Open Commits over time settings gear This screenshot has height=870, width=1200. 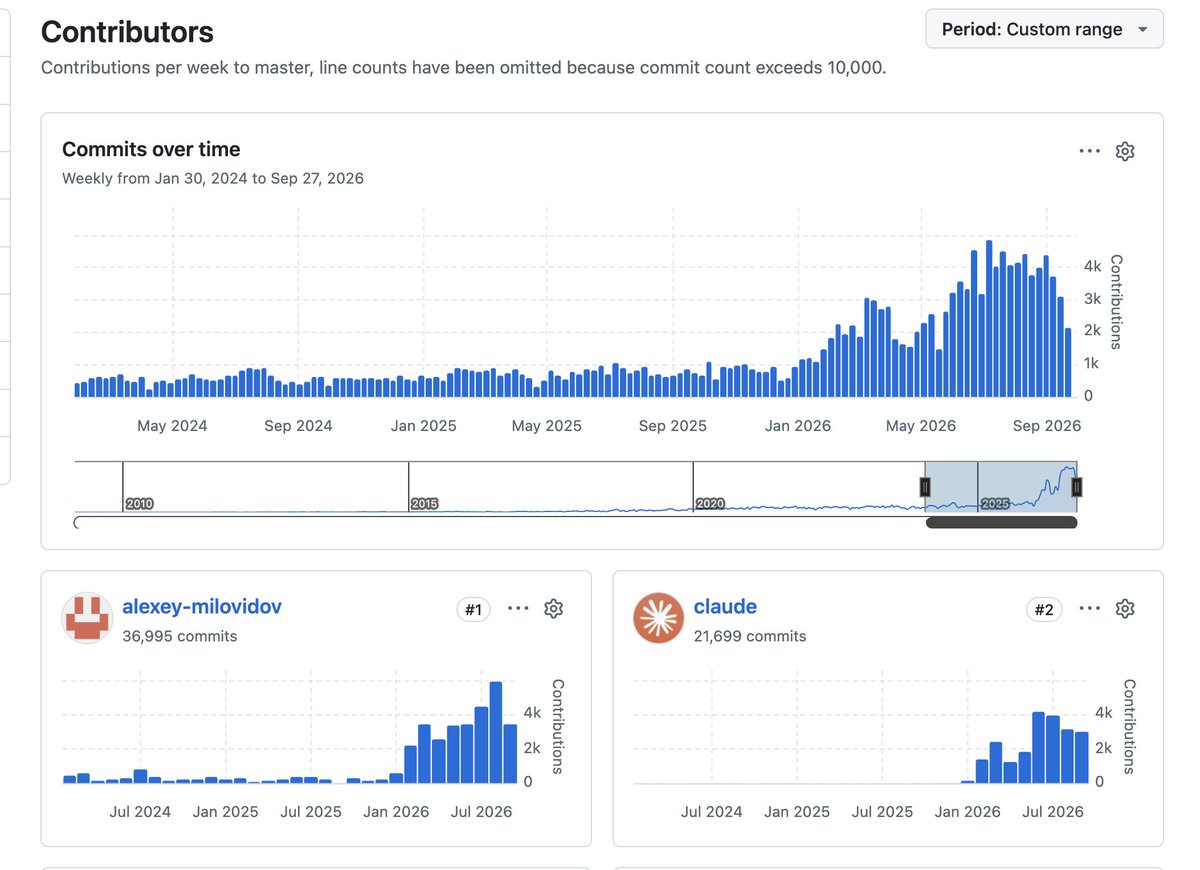click(x=1125, y=151)
